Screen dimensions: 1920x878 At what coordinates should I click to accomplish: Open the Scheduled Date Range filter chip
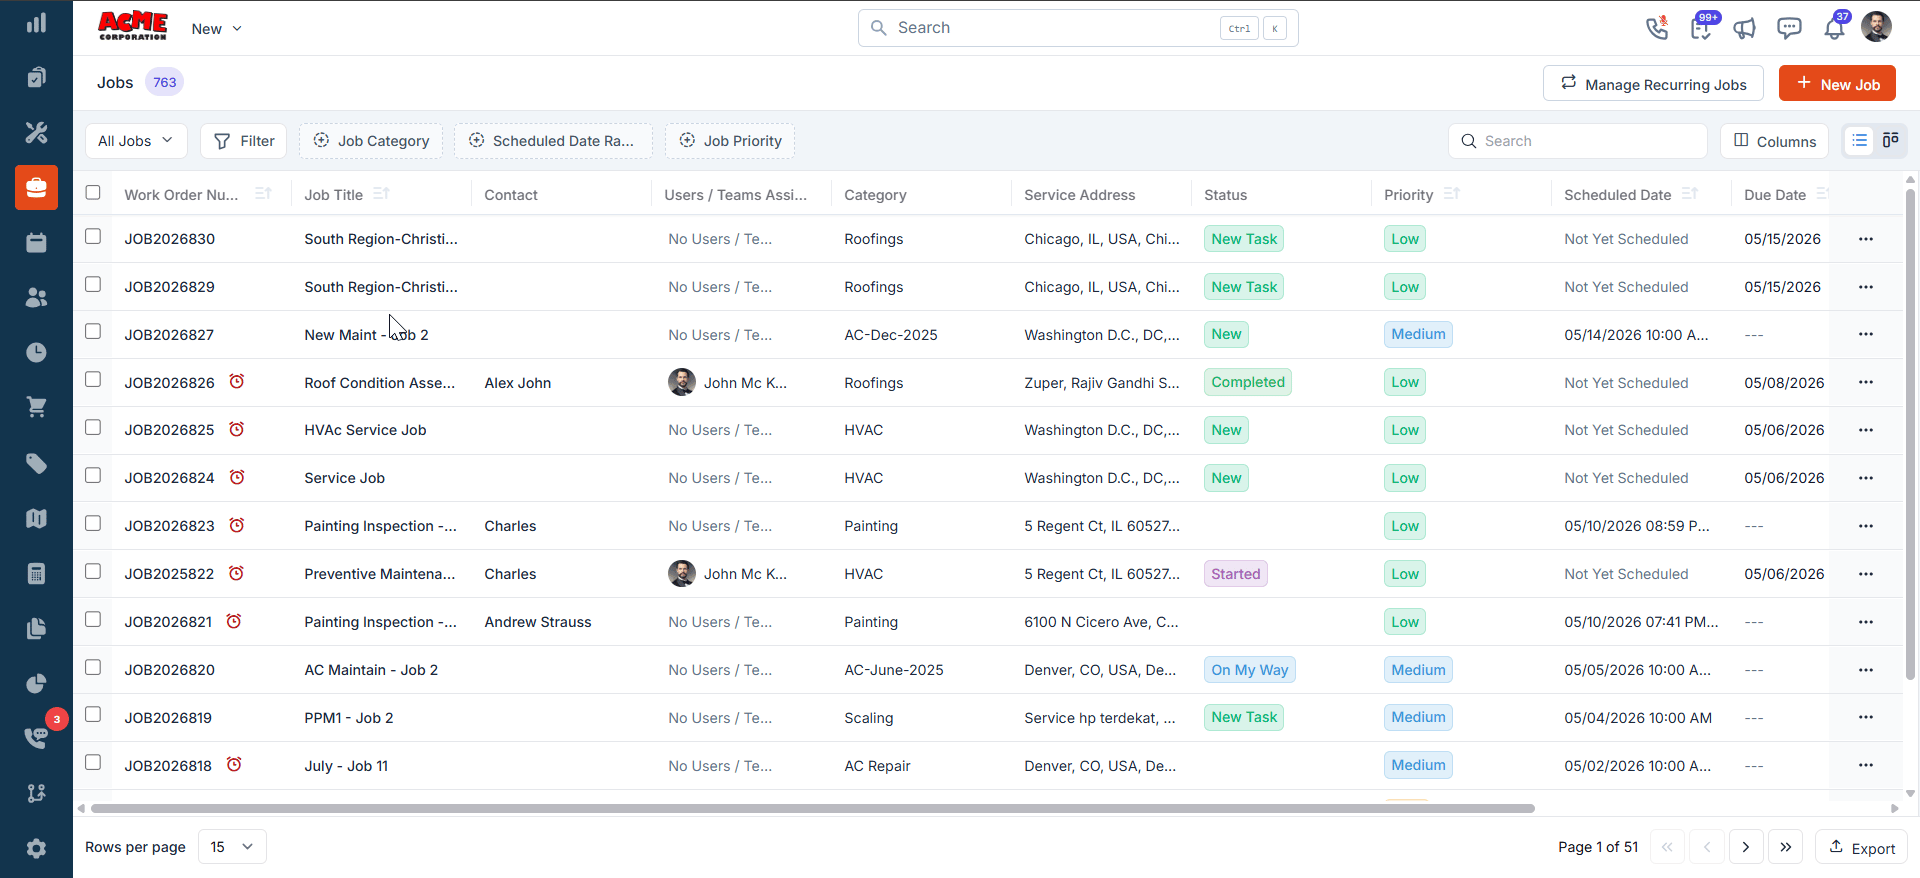(553, 141)
